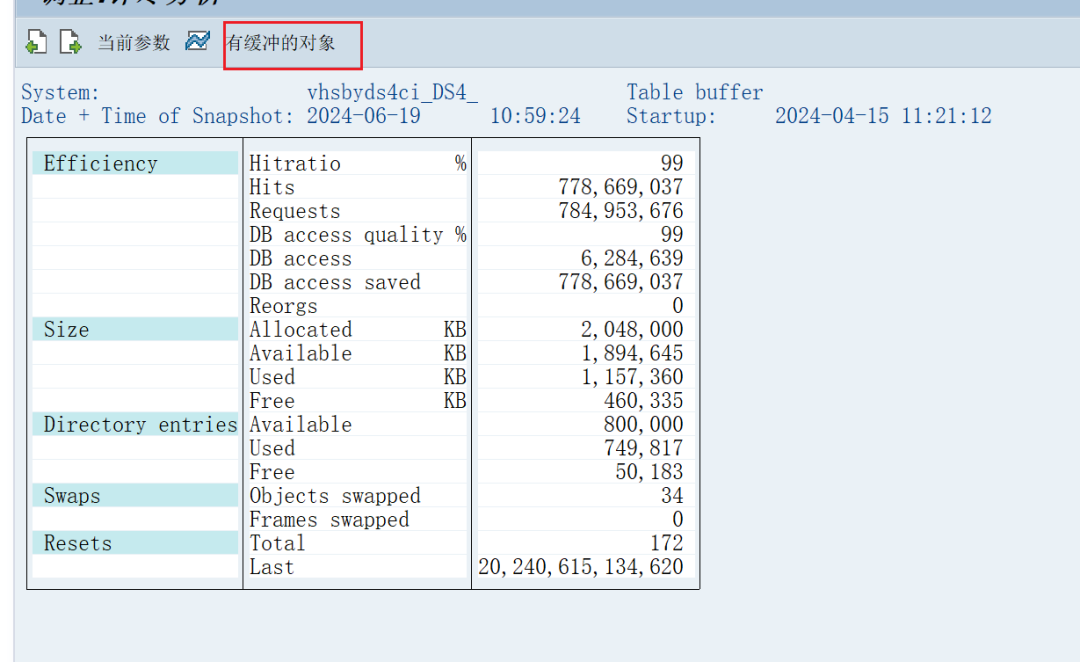Select the Swaps category cell
Image resolution: width=1080 pixels, height=662 pixels.
pyautogui.click(x=135, y=495)
